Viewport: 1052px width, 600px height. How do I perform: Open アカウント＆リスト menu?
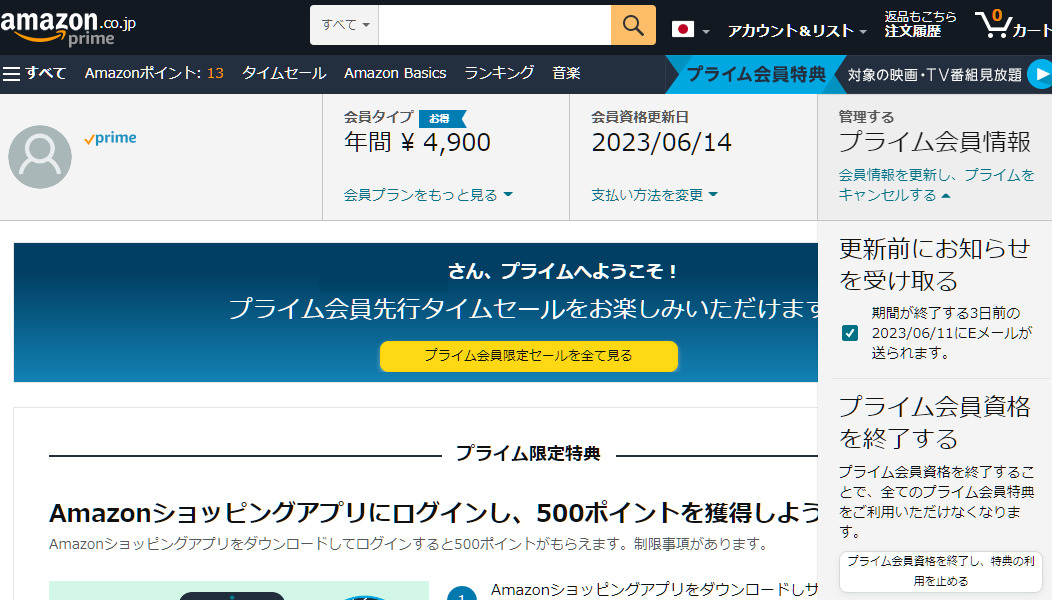click(796, 30)
